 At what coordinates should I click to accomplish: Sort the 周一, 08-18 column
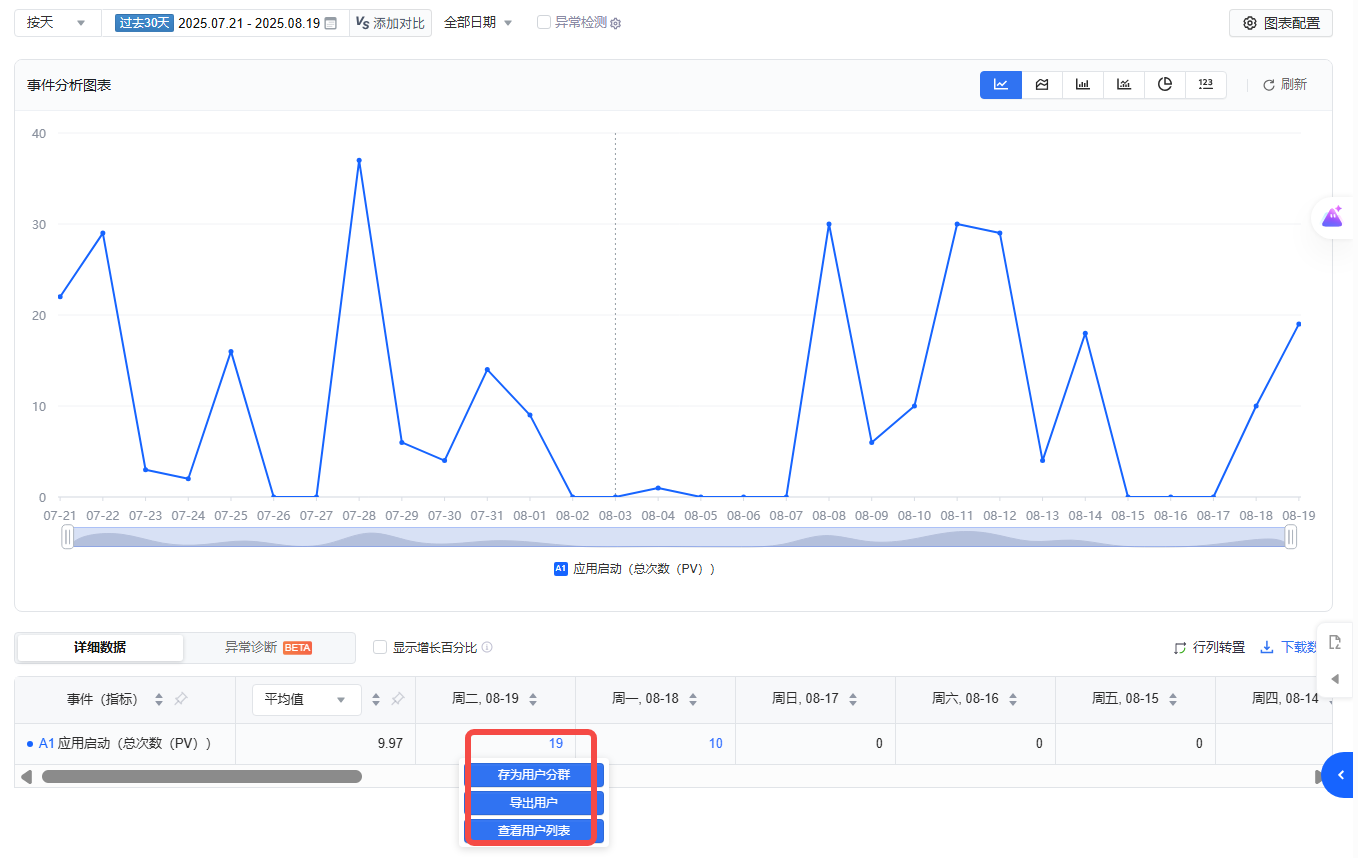point(693,699)
